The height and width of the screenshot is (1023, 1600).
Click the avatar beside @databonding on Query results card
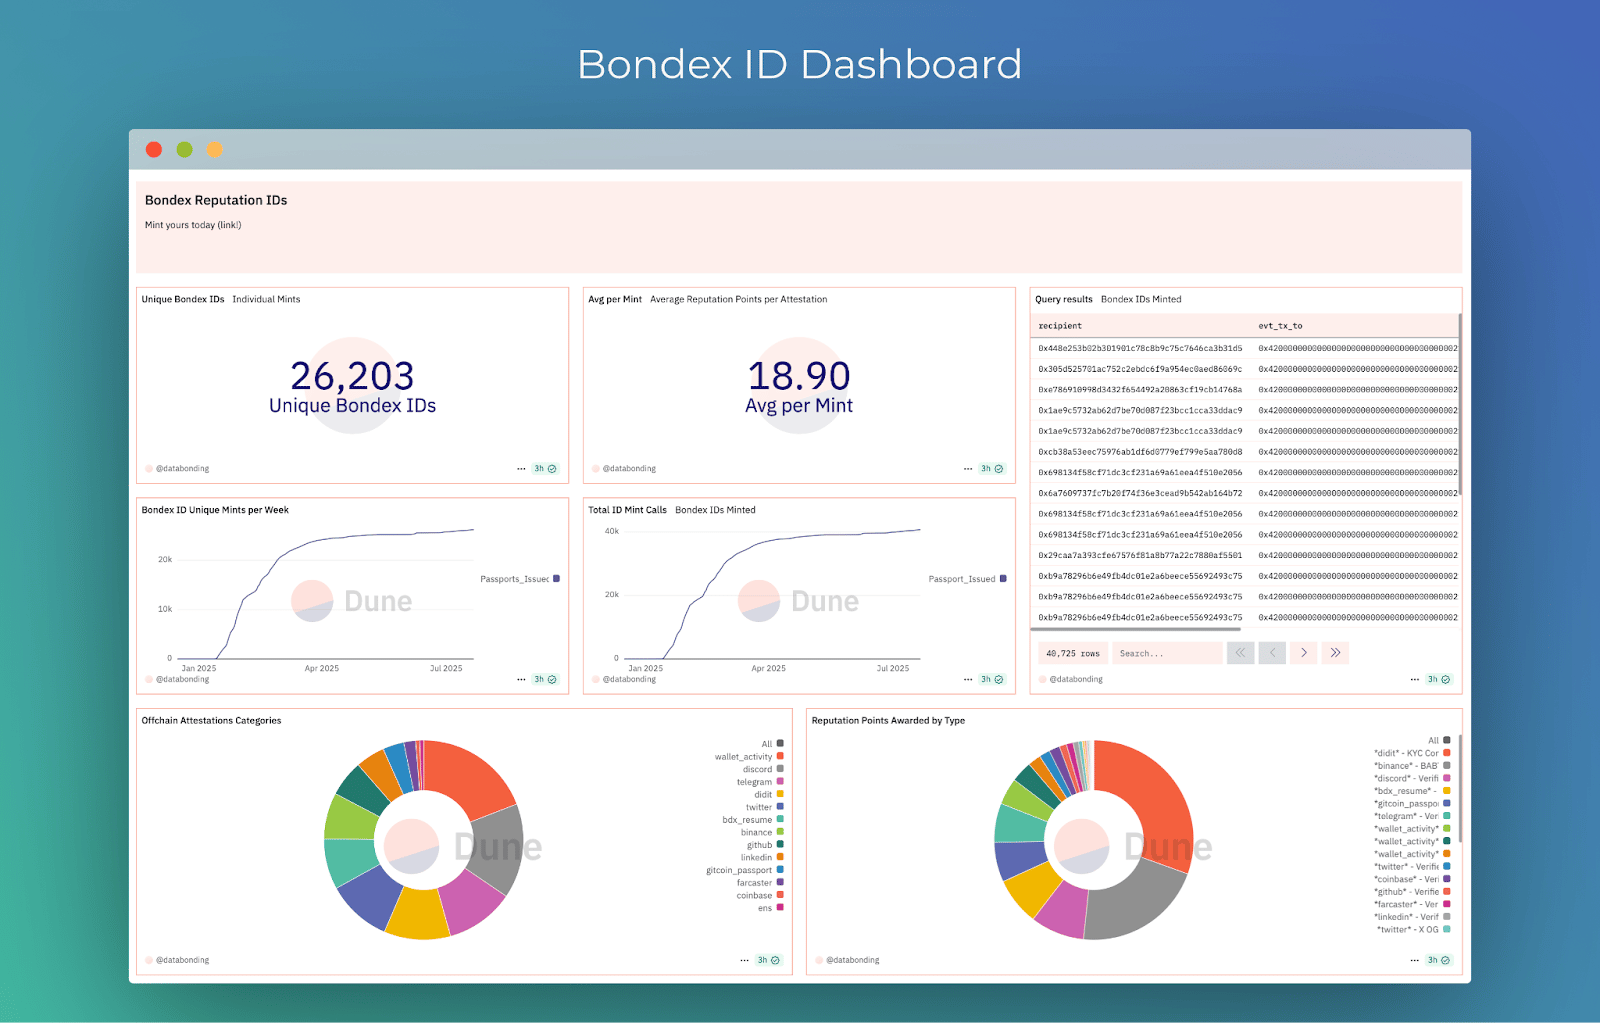1043,679
